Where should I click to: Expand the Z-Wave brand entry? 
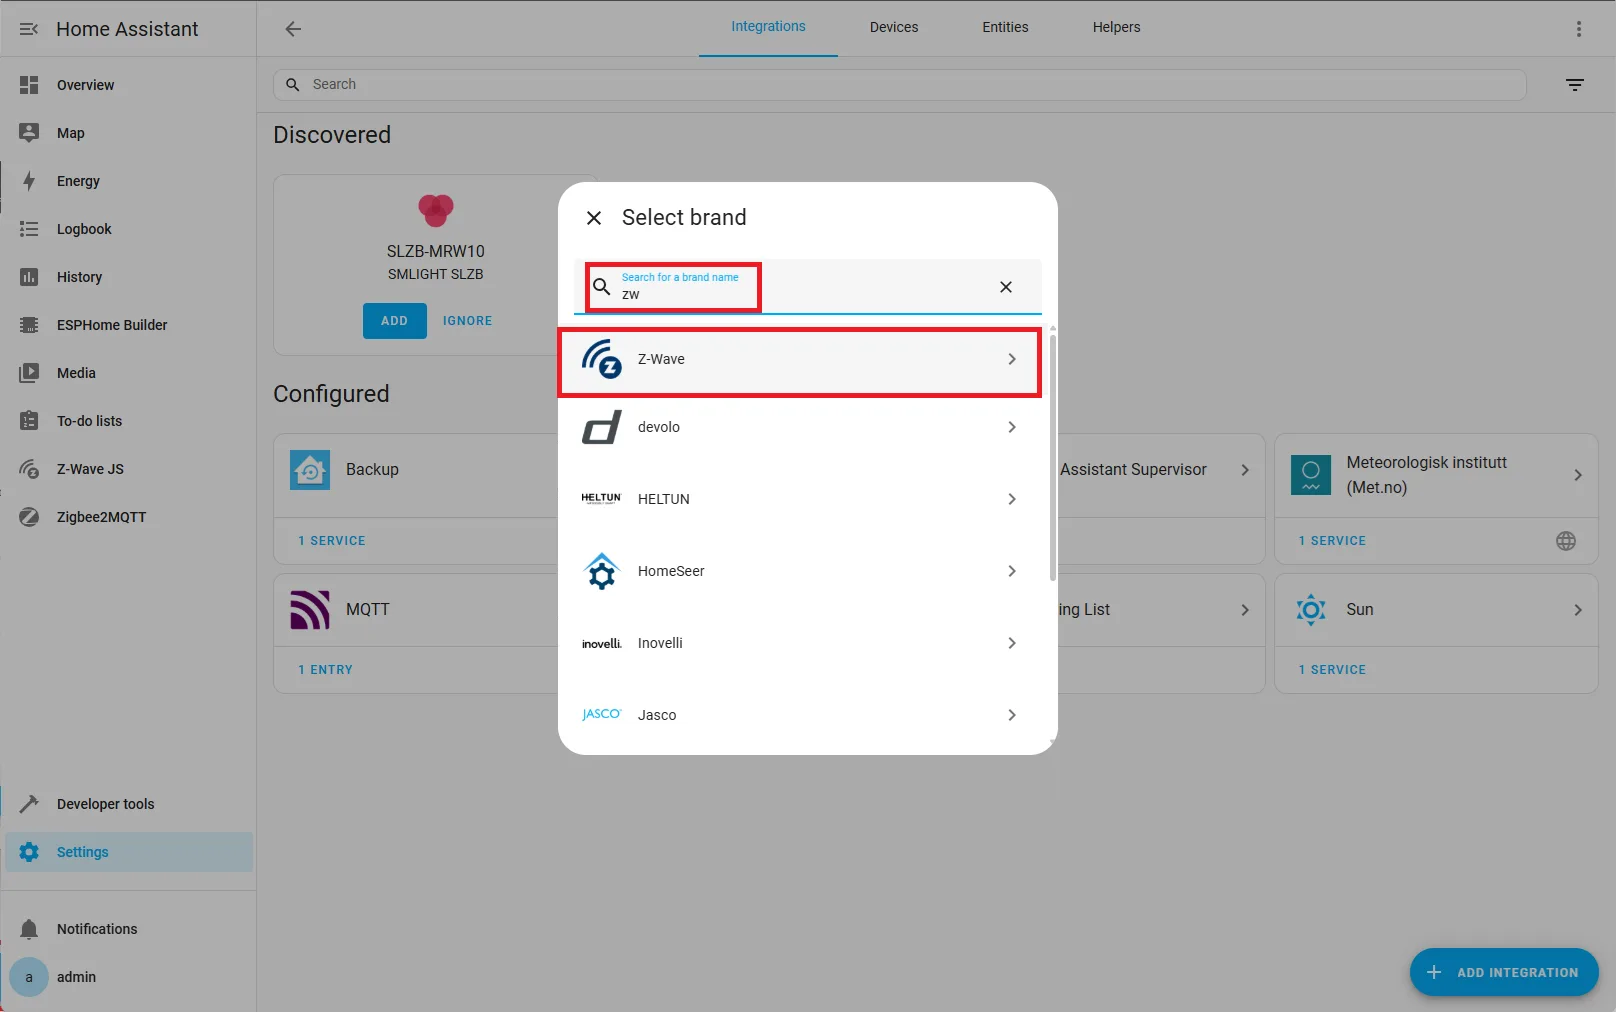pyautogui.click(x=1011, y=359)
